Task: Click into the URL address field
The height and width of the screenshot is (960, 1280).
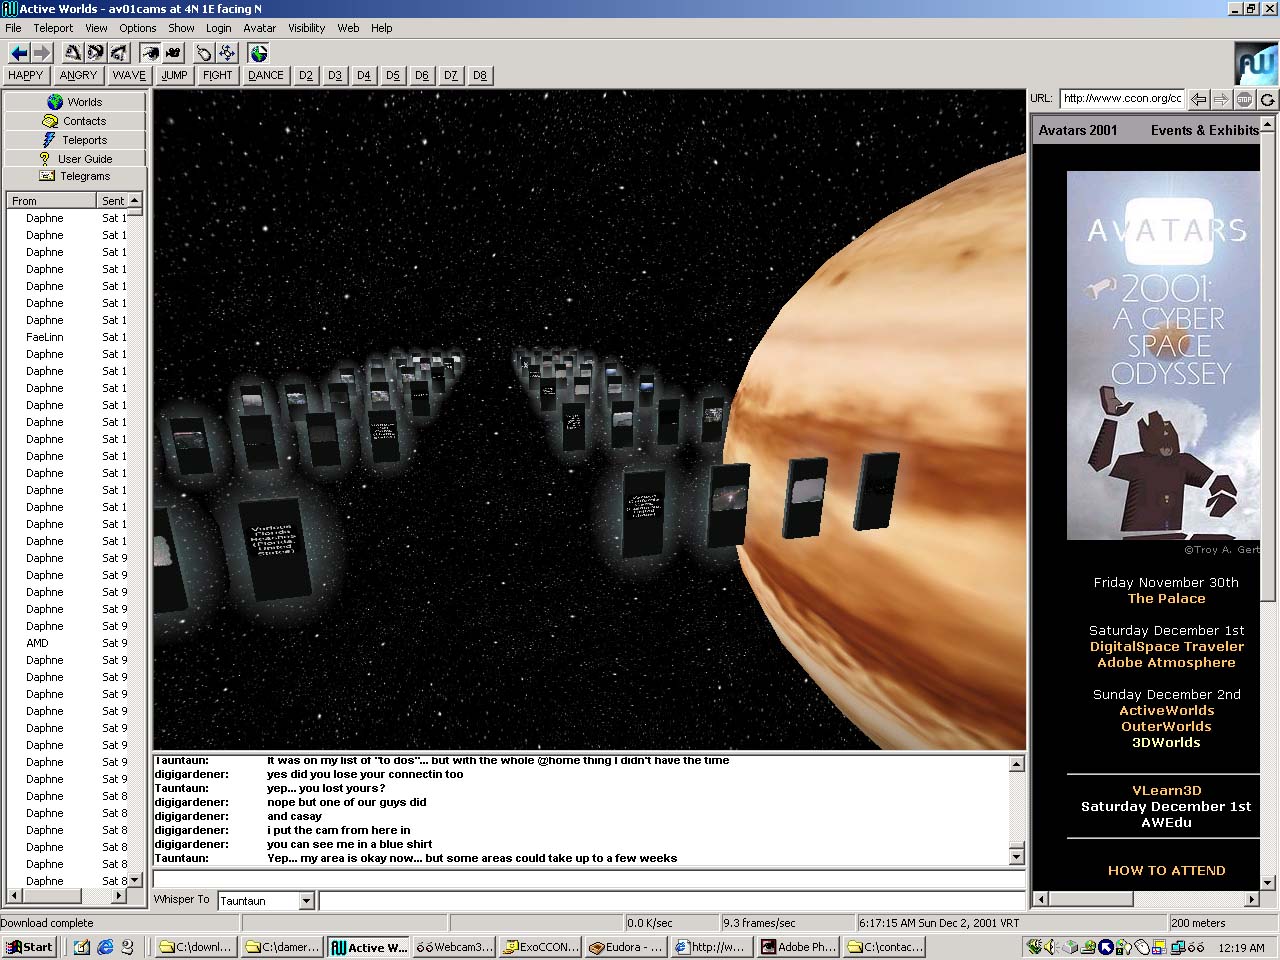Action: coord(1121,98)
